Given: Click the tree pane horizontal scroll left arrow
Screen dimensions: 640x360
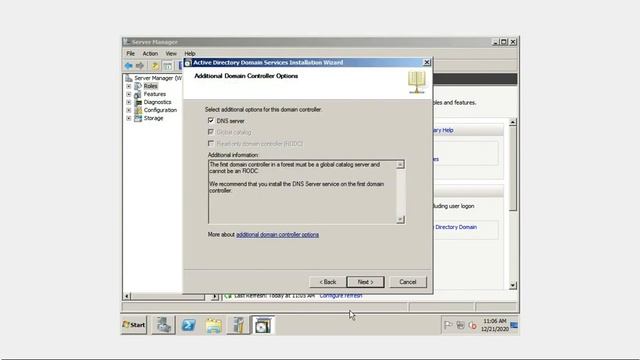Looking at the screenshot, I should coord(127,296).
